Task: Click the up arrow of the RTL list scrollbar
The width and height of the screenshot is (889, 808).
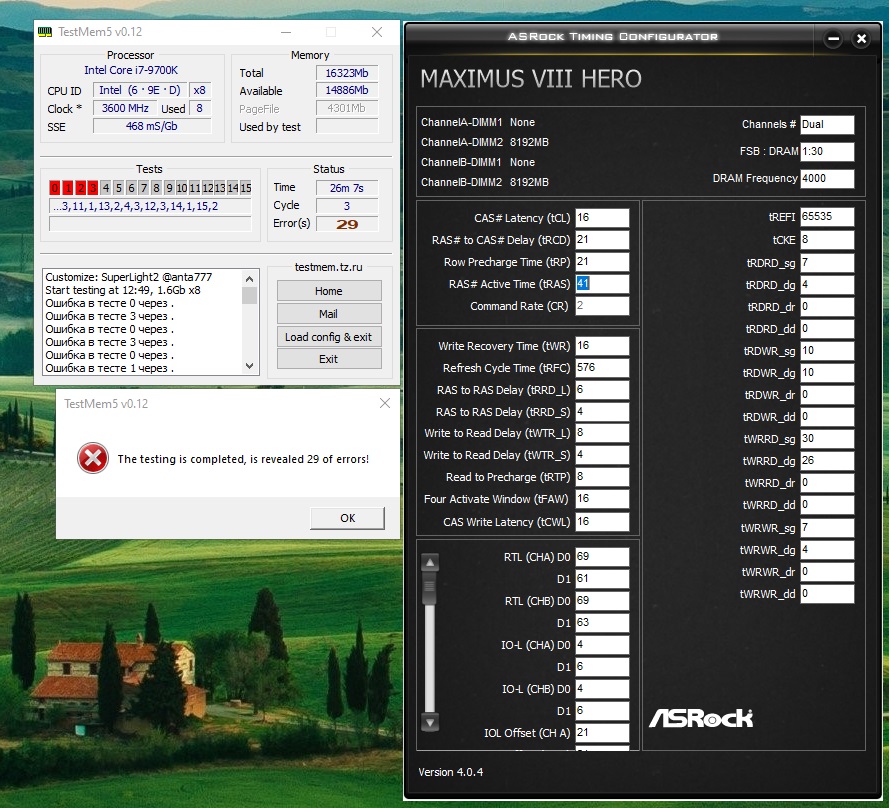Action: tap(430, 562)
